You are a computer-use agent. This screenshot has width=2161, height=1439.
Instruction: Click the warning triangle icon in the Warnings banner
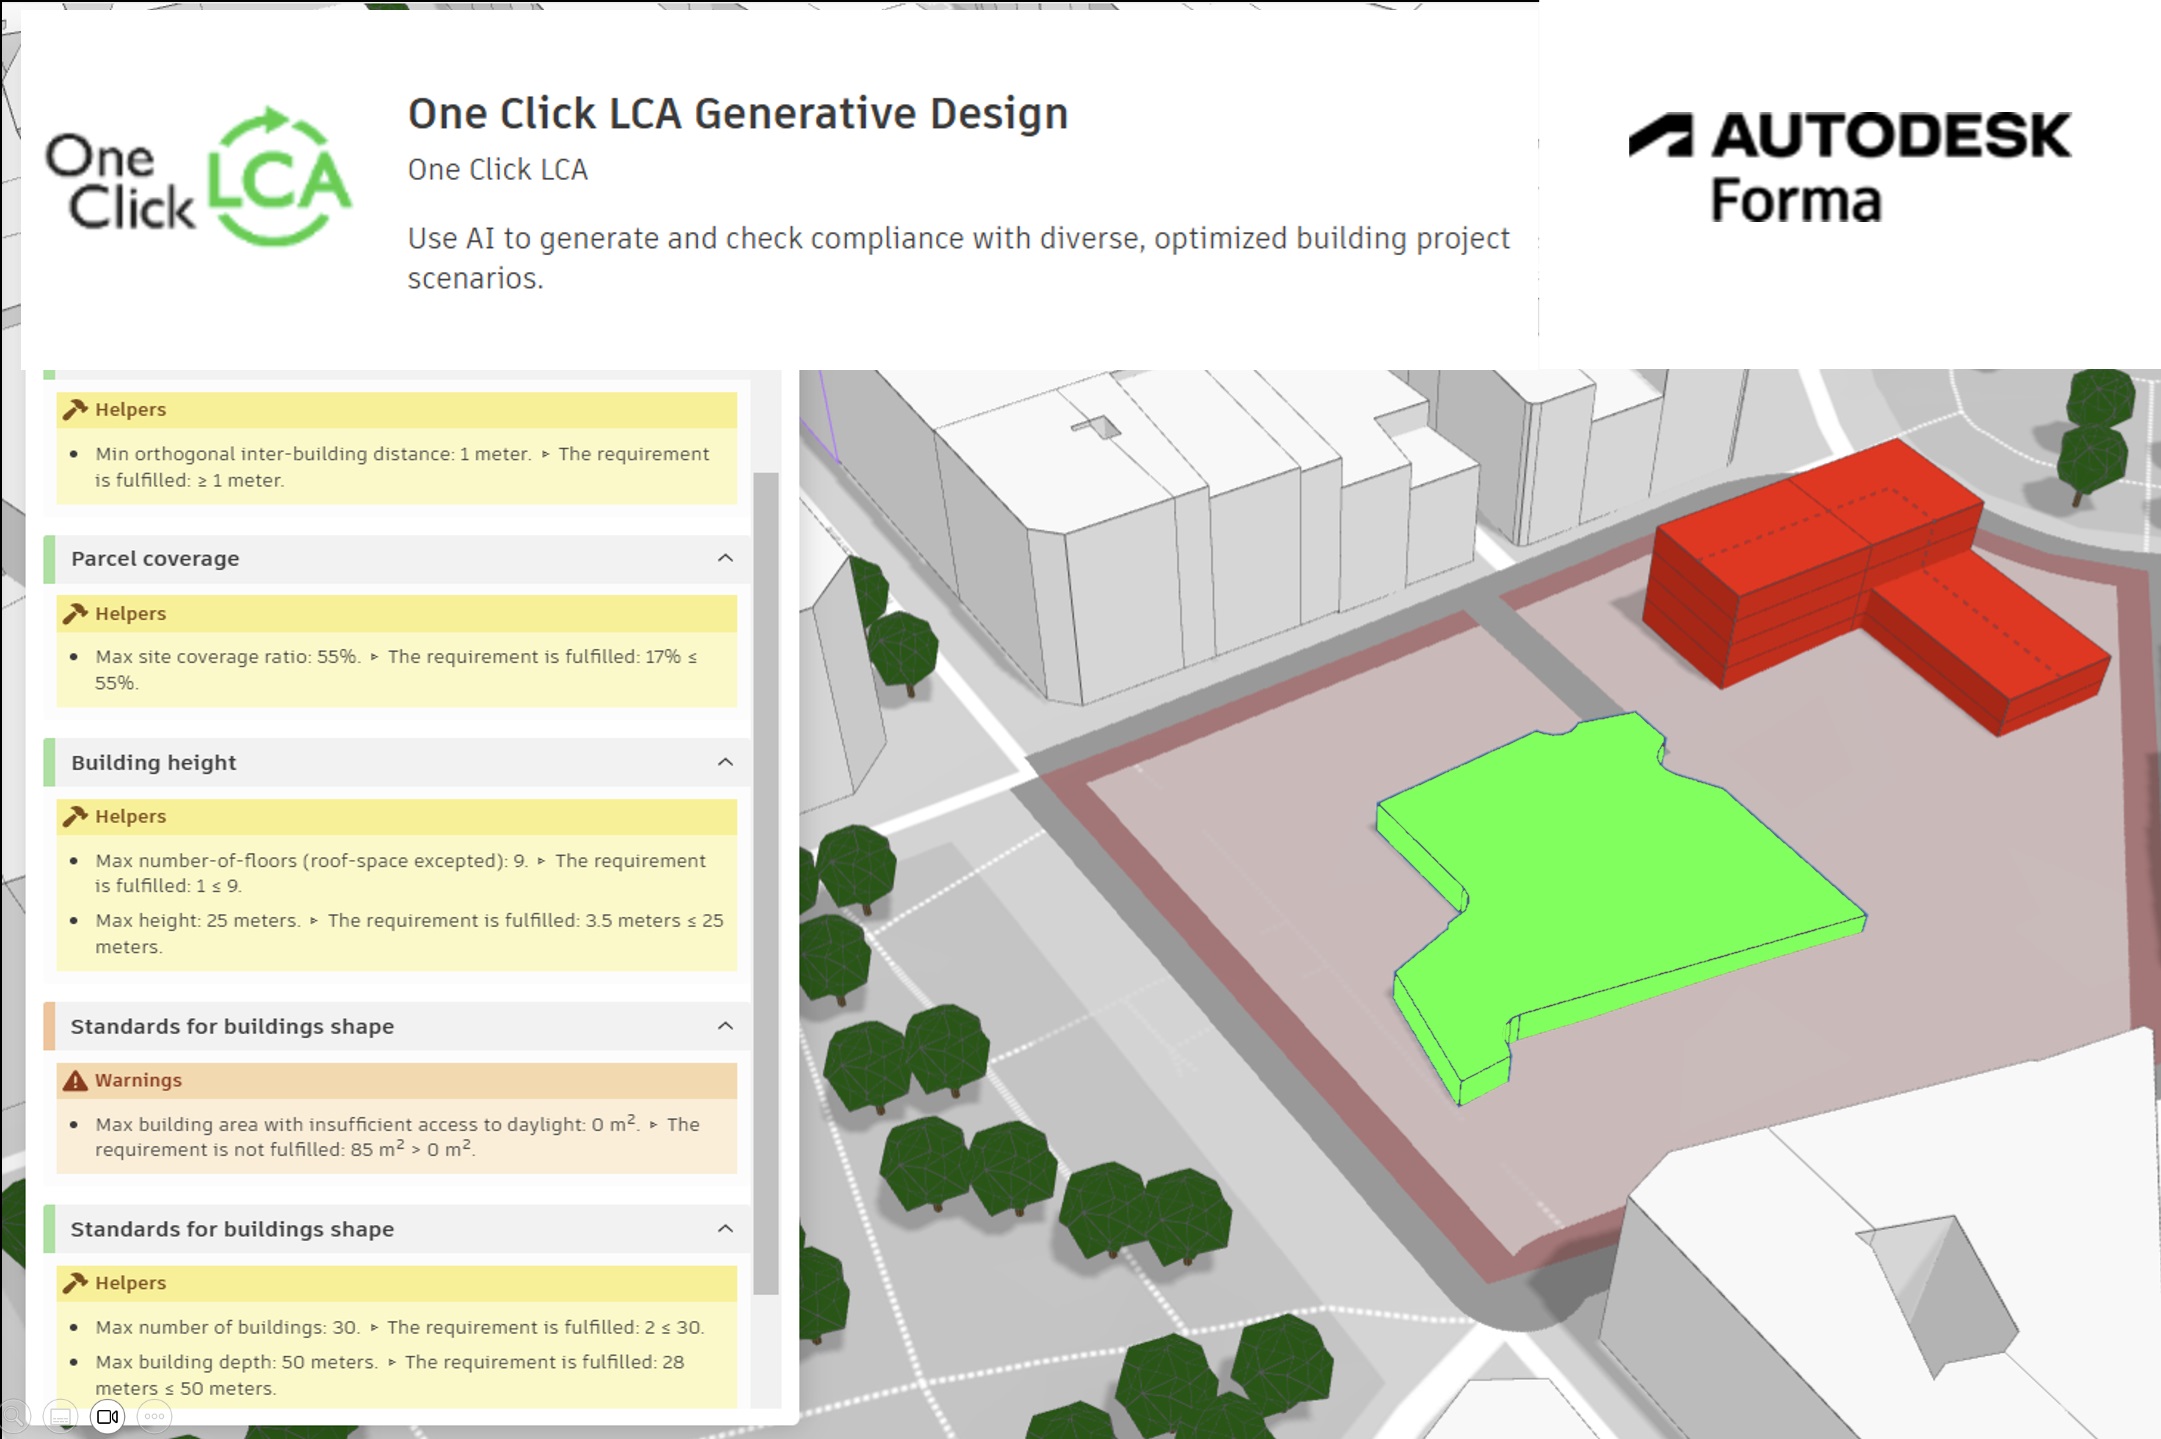click(x=74, y=1080)
